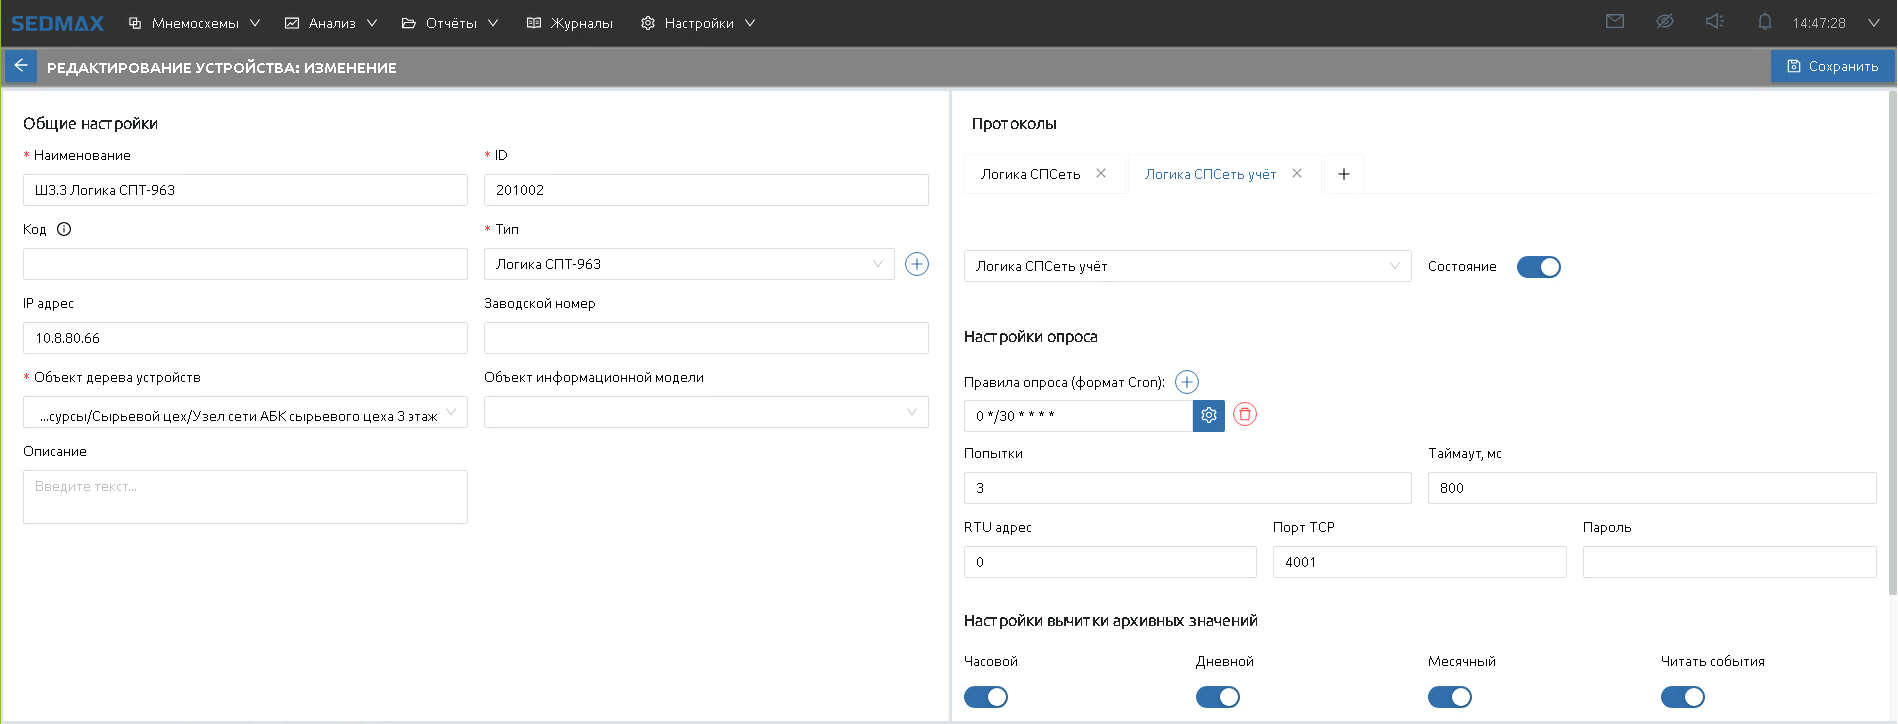Viewport: 1898px width, 724px height.
Task: Delete the Cron polling rule
Action: pos(1244,414)
